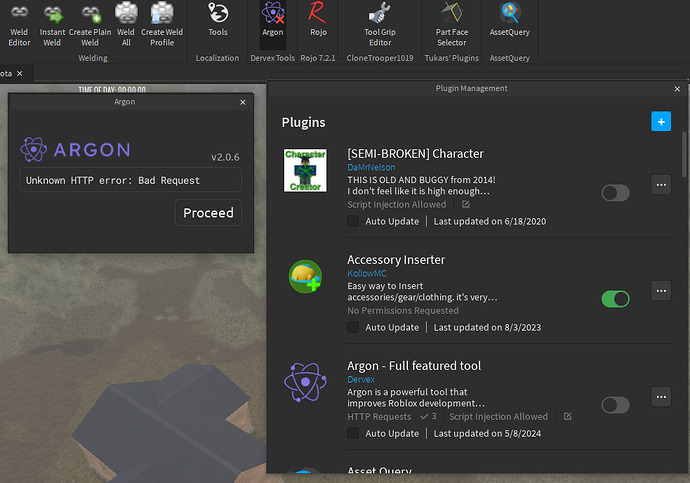Click the [SEMI-BROKEN] Character plugin title
690x483 pixels.
tap(415, 154)
